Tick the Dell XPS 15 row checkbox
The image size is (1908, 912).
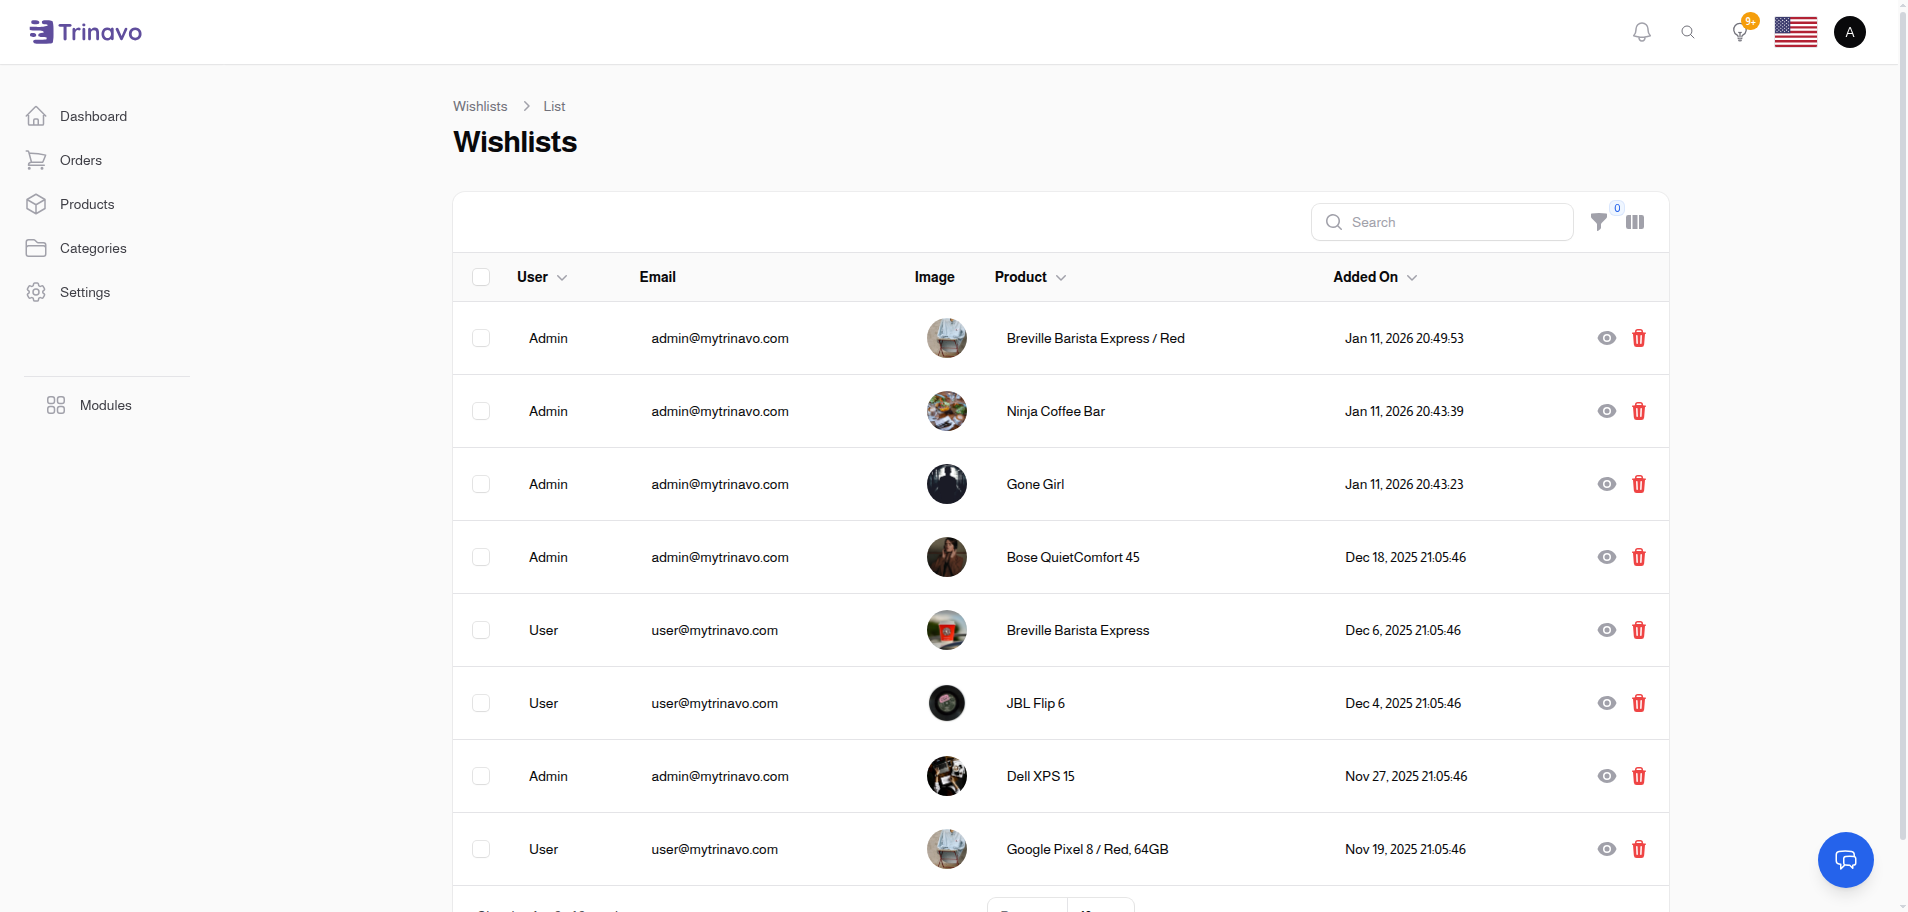click(481, 776)
